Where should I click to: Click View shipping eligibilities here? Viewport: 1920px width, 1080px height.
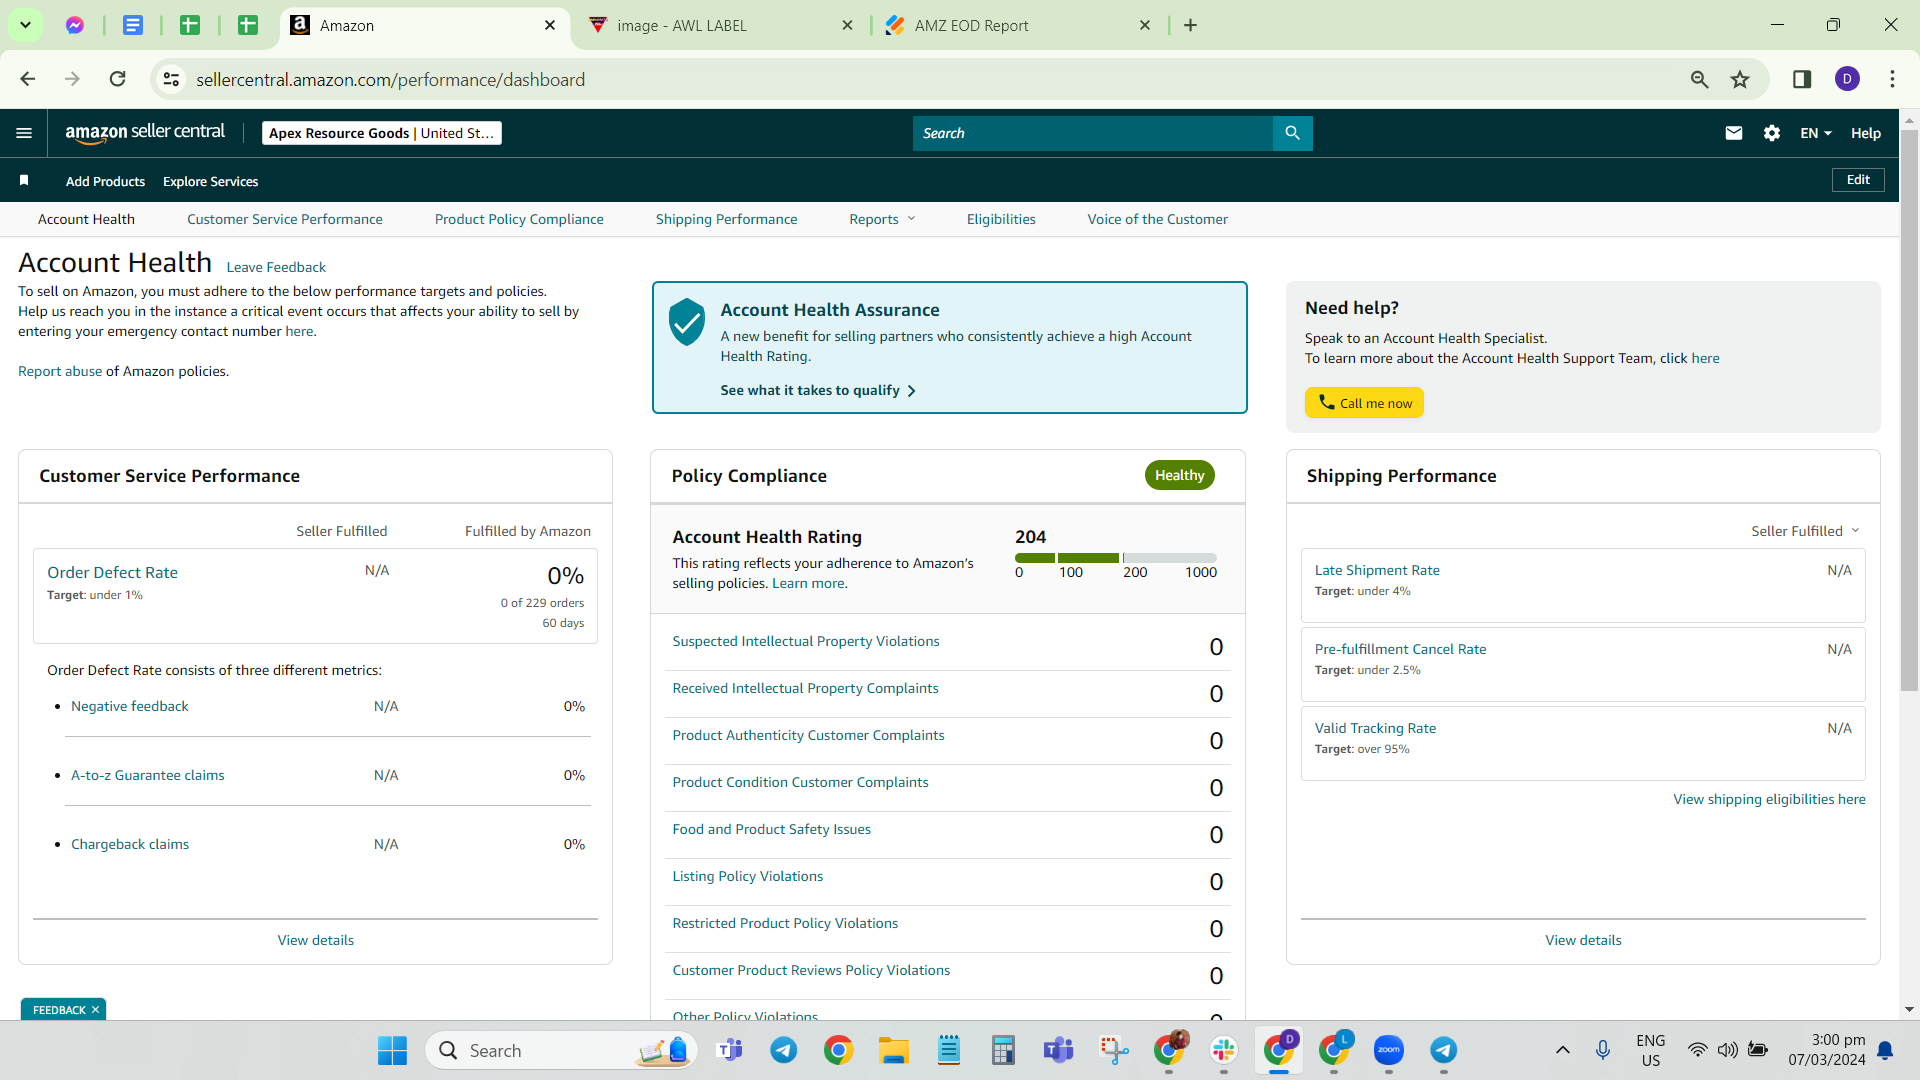[x=1769, y=799]
